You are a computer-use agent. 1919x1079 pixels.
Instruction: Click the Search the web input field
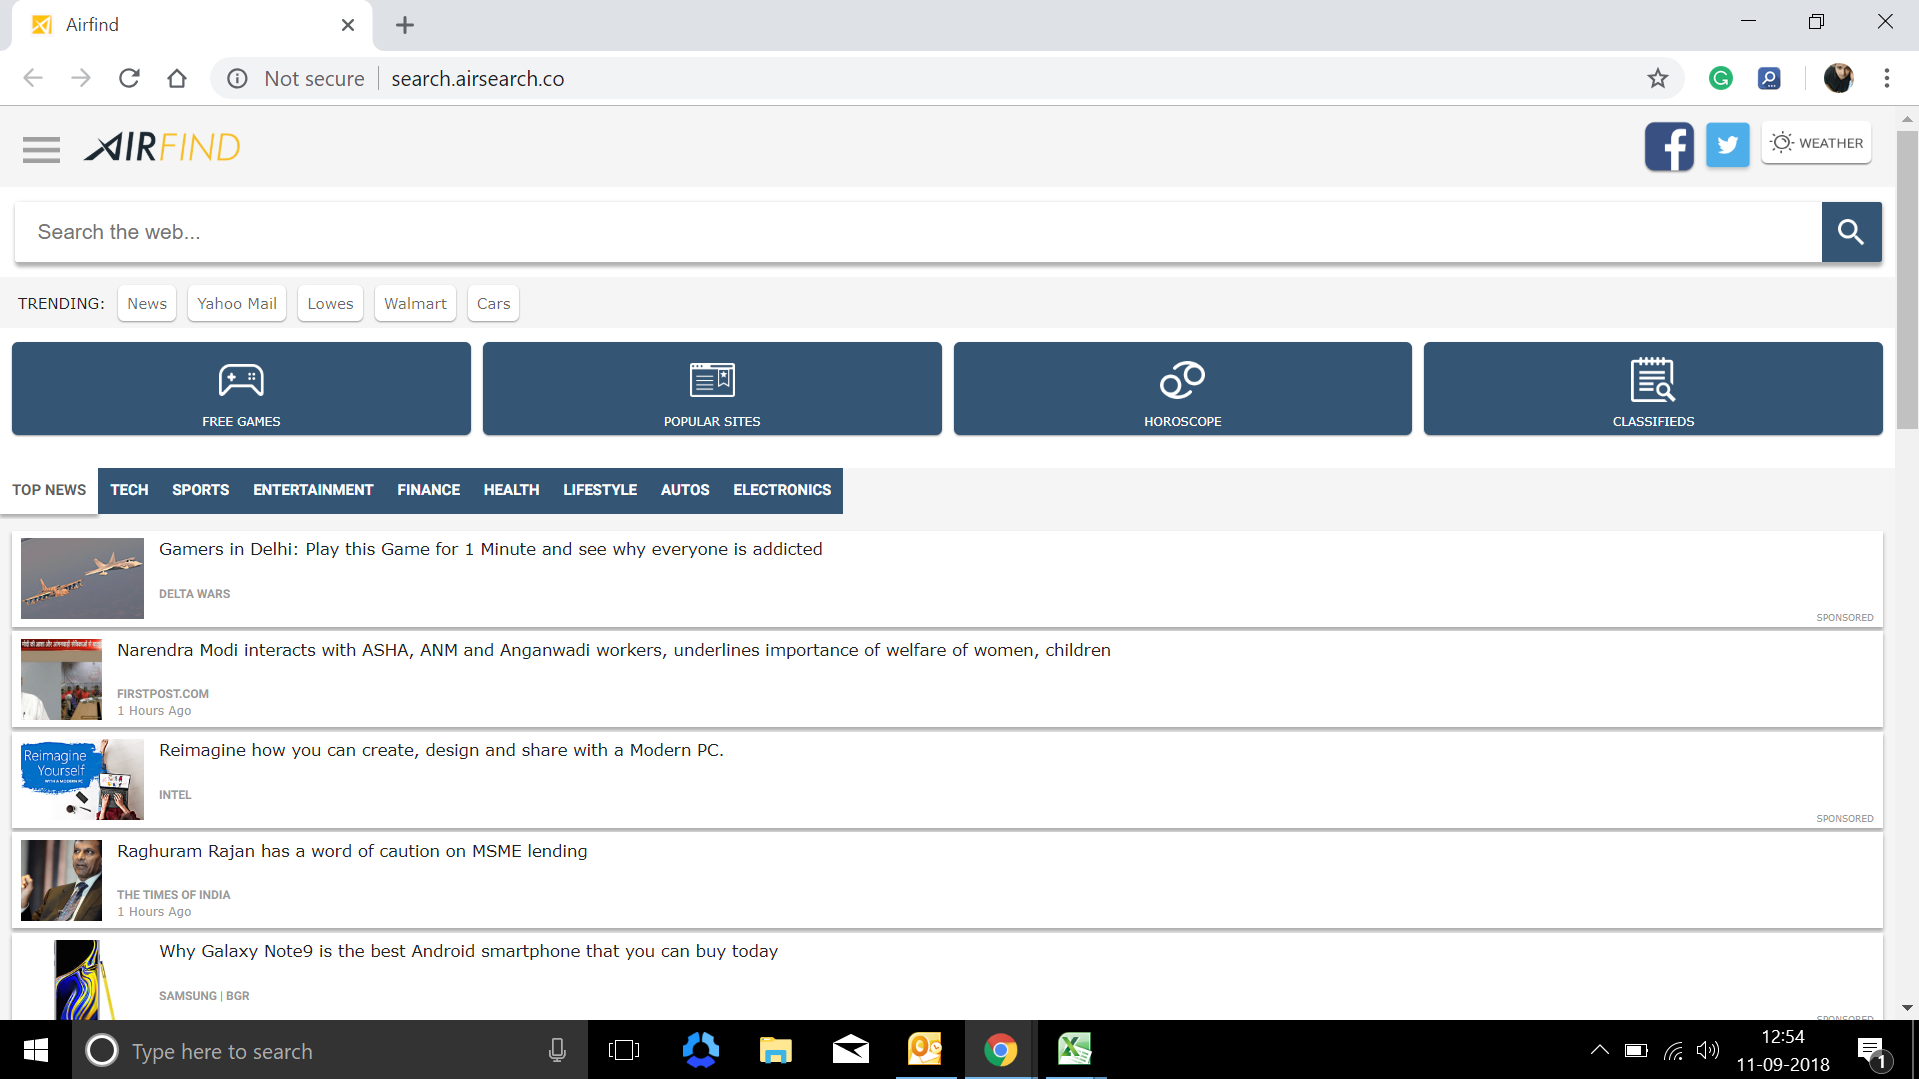point(900,231)
